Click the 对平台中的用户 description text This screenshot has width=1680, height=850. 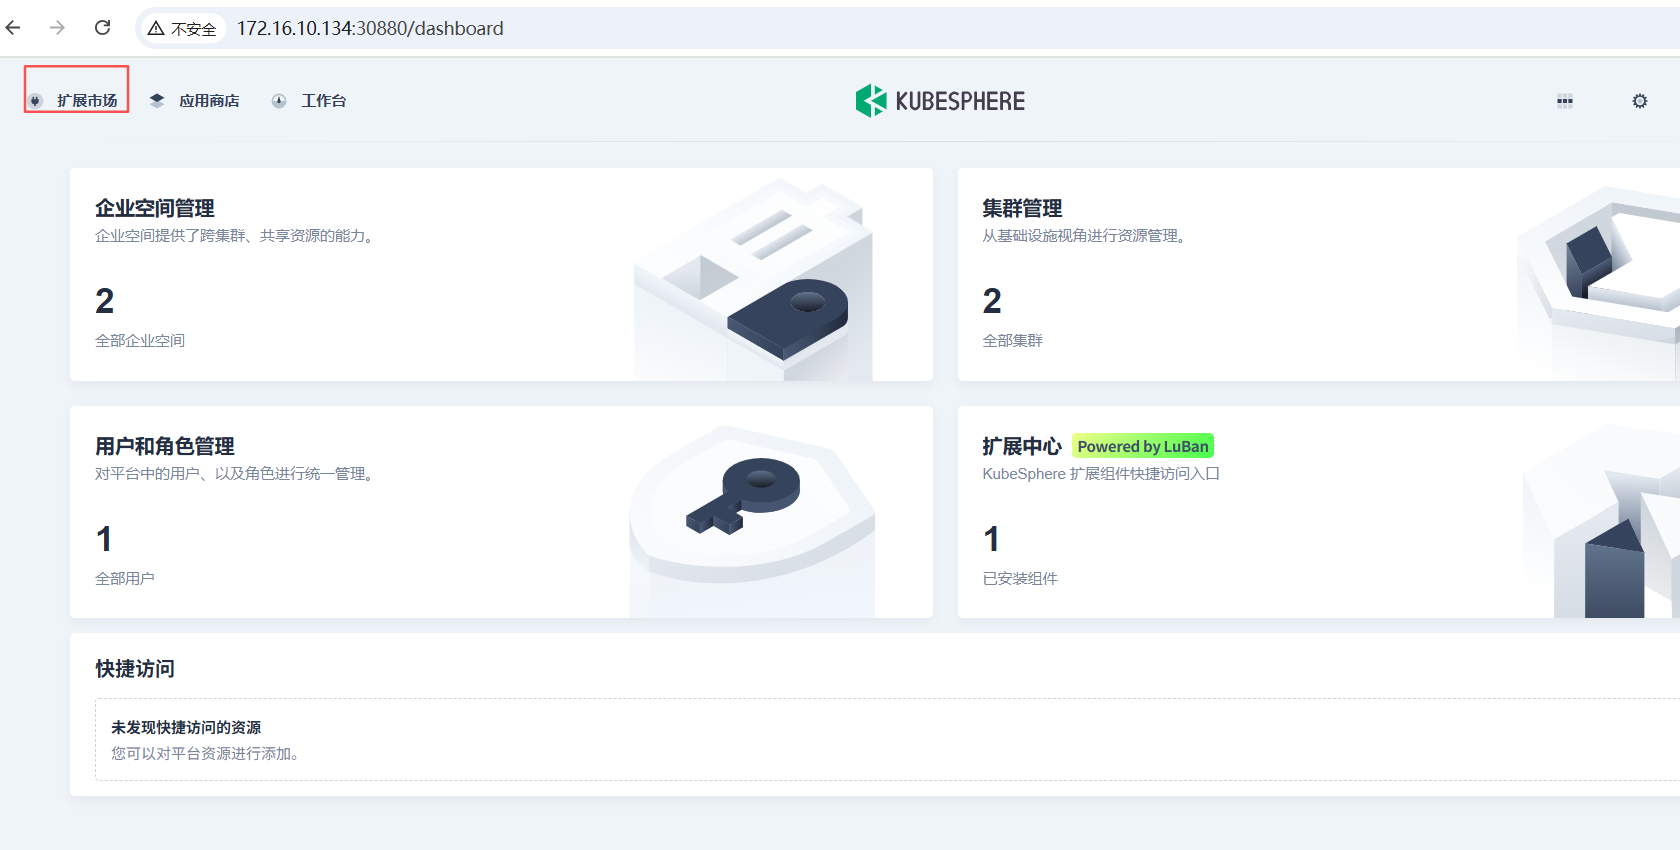[237, 474]
